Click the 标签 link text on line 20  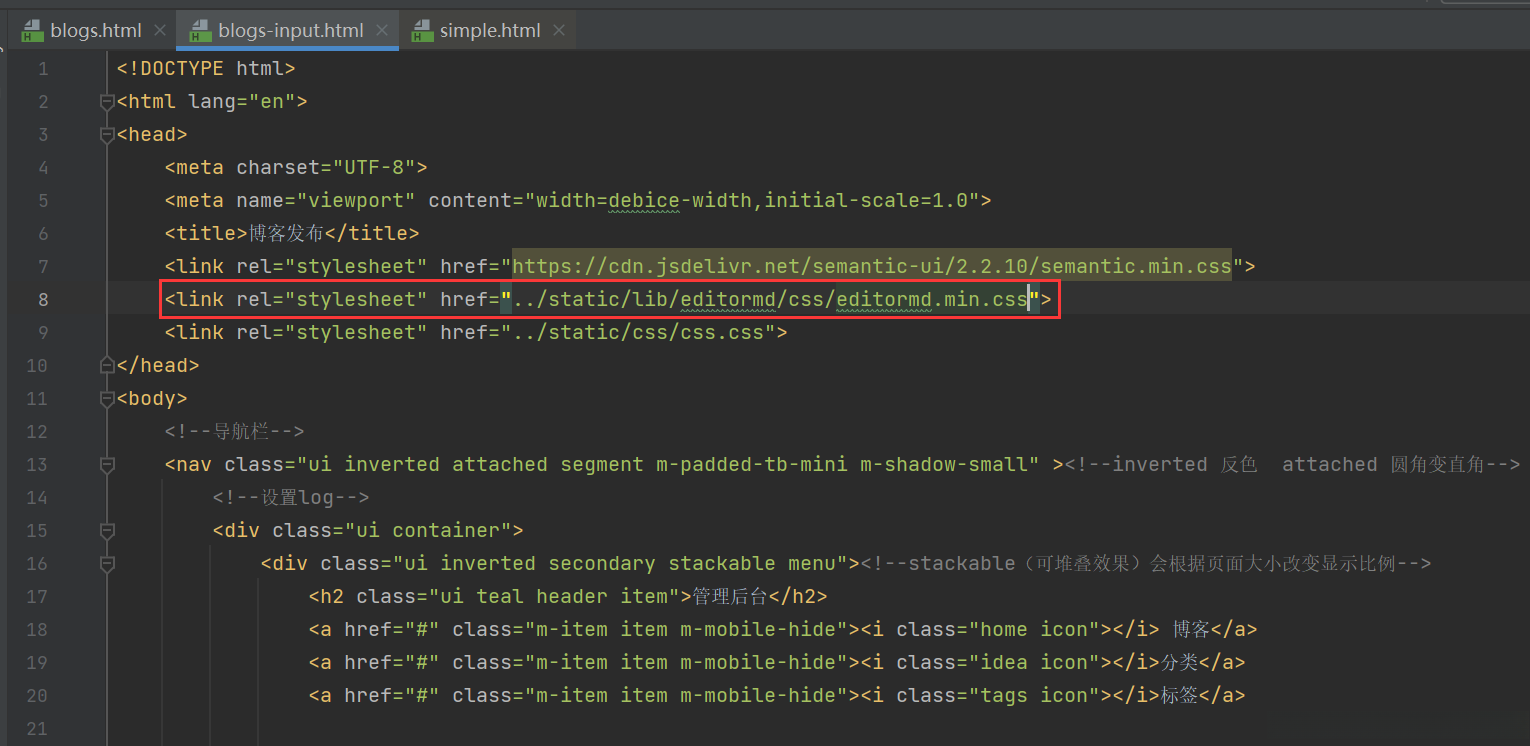(x=1179, y=696)
